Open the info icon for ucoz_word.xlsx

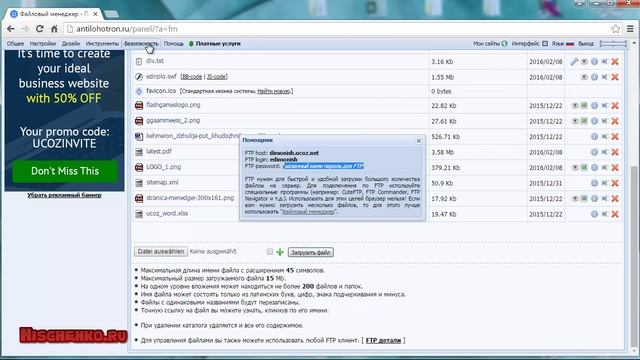[594, 214]
